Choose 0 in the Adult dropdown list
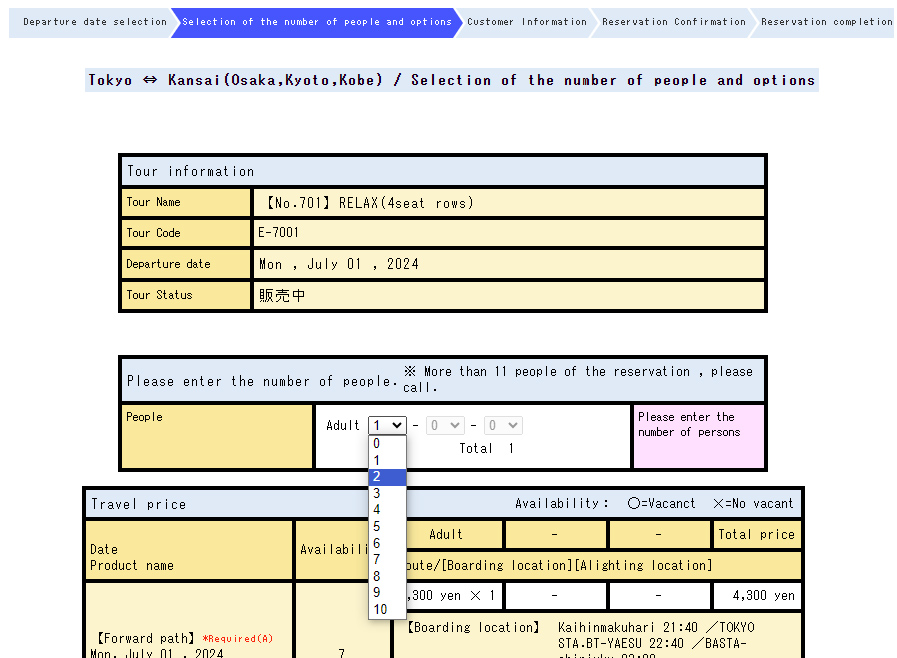897x658 pixels. coord(386,444)
